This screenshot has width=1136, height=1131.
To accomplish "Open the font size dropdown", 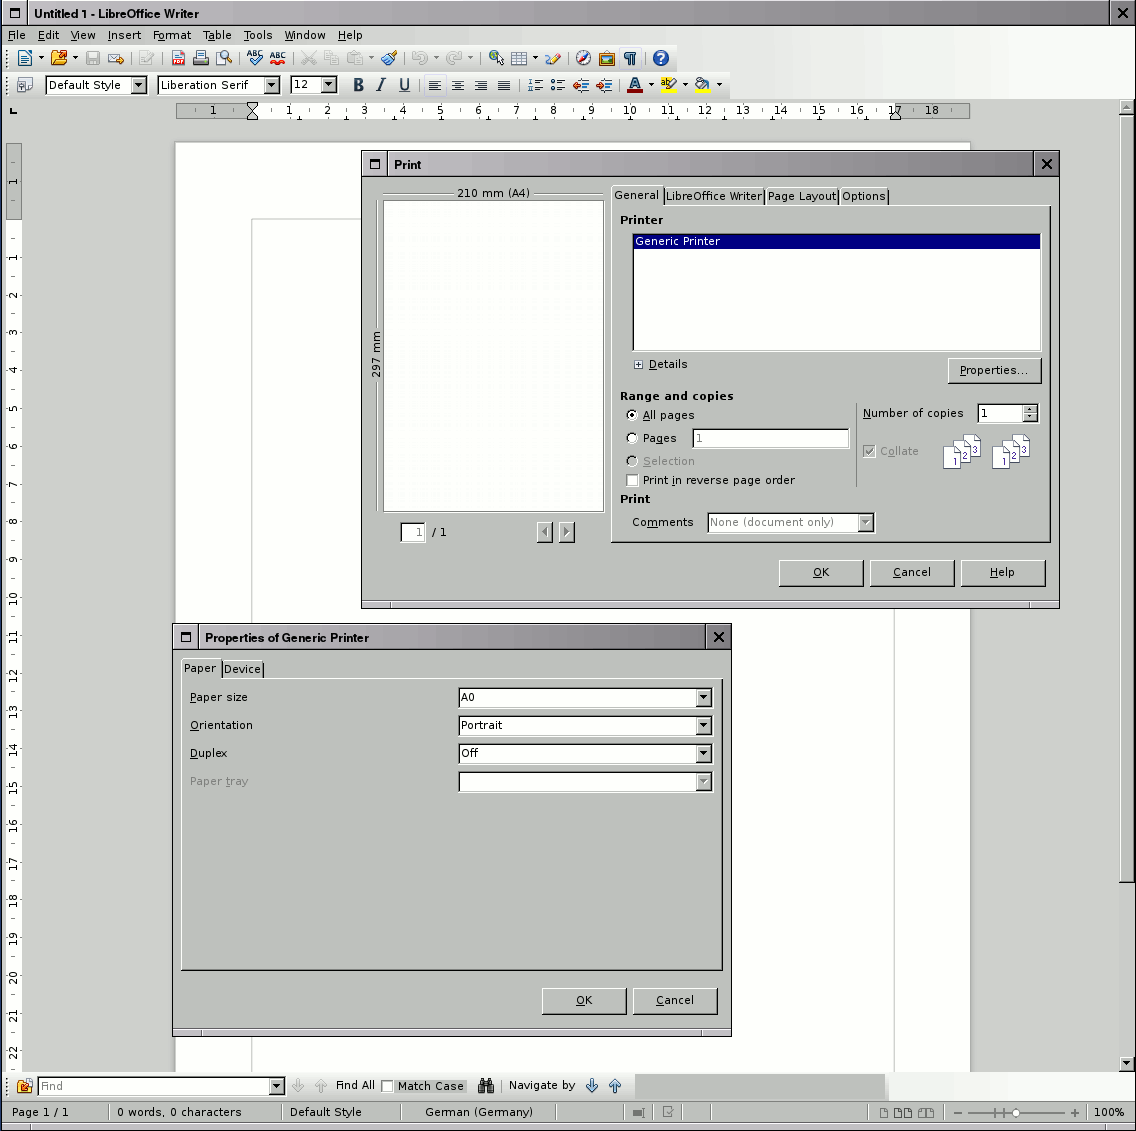I will click(329, 85).
